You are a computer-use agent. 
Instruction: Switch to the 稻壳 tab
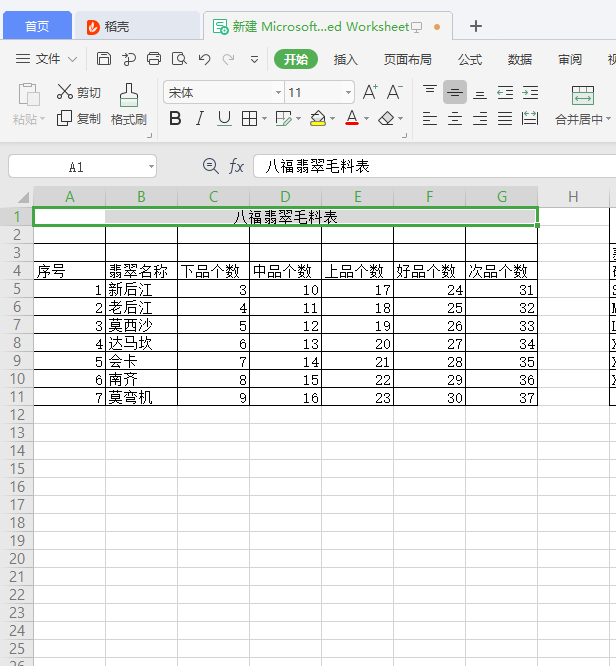click(137, 26)
